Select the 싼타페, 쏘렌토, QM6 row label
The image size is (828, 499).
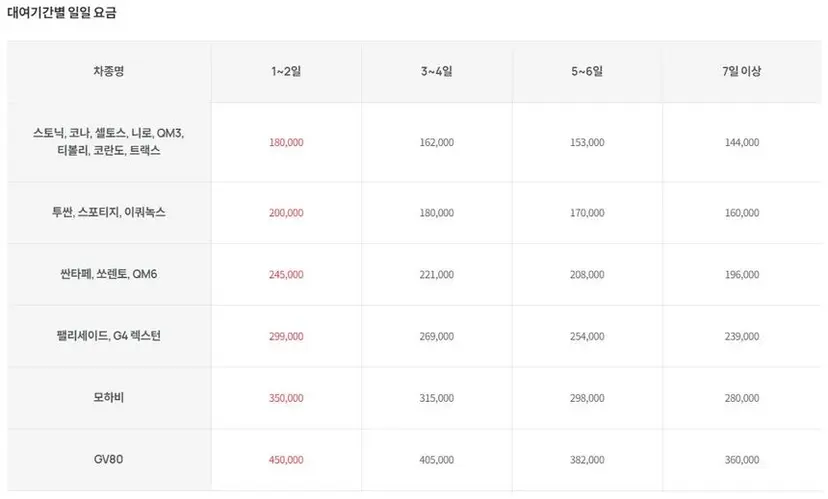coord(109,274)
